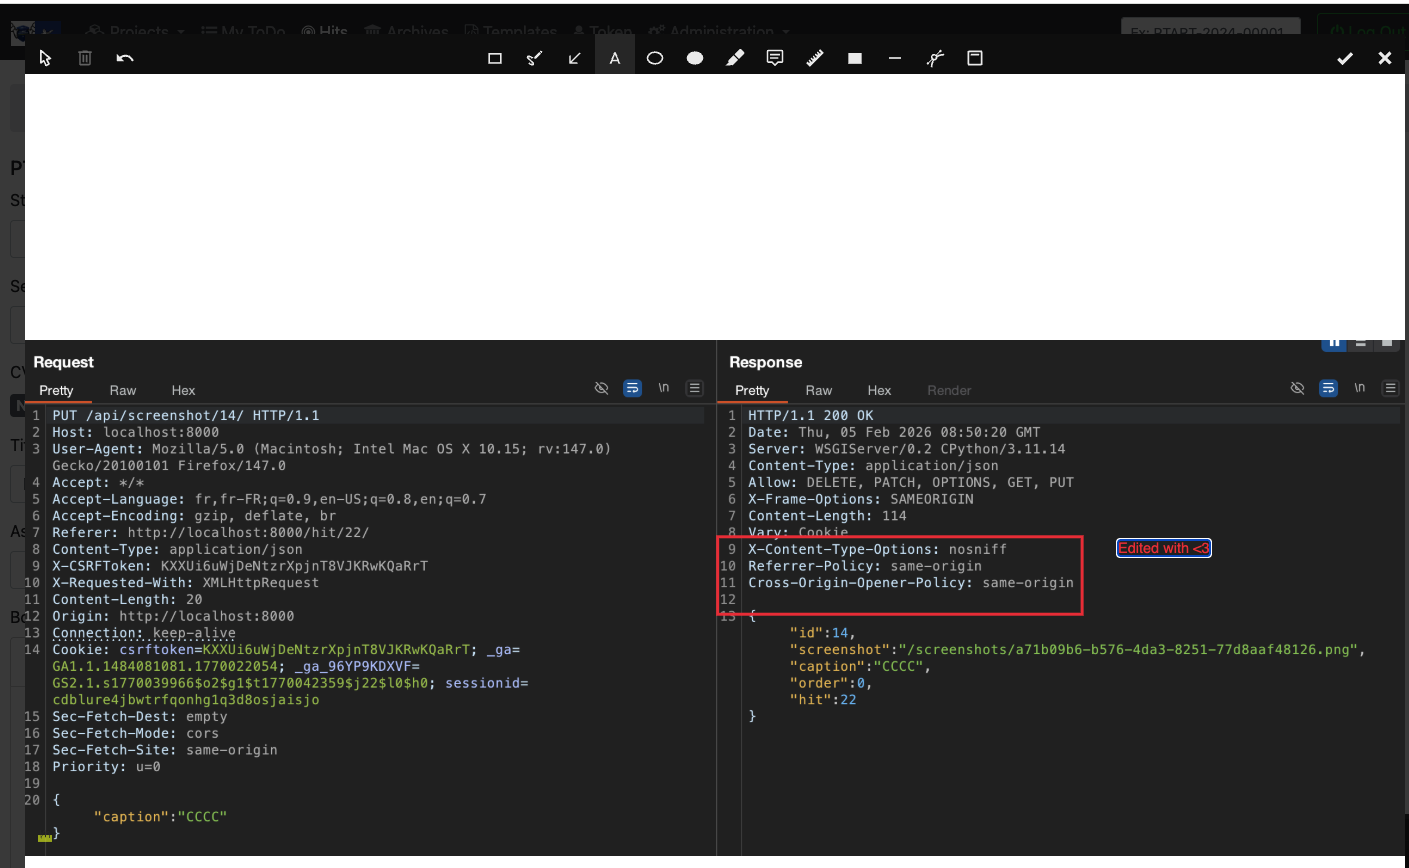Click the 'Referer: http://localhost:8000/hit/22/' line
This screenshot has width=1409, height=868.
click(211, 532)
